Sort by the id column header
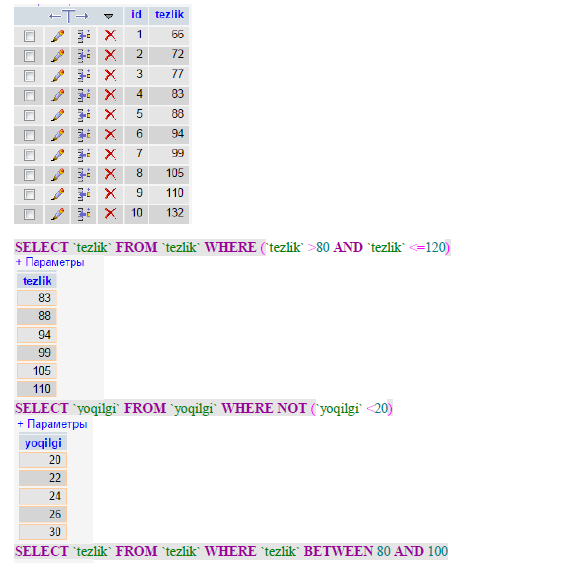Image resolution: width=585 pixels, height=563 pixels. (x=136, y=15)
